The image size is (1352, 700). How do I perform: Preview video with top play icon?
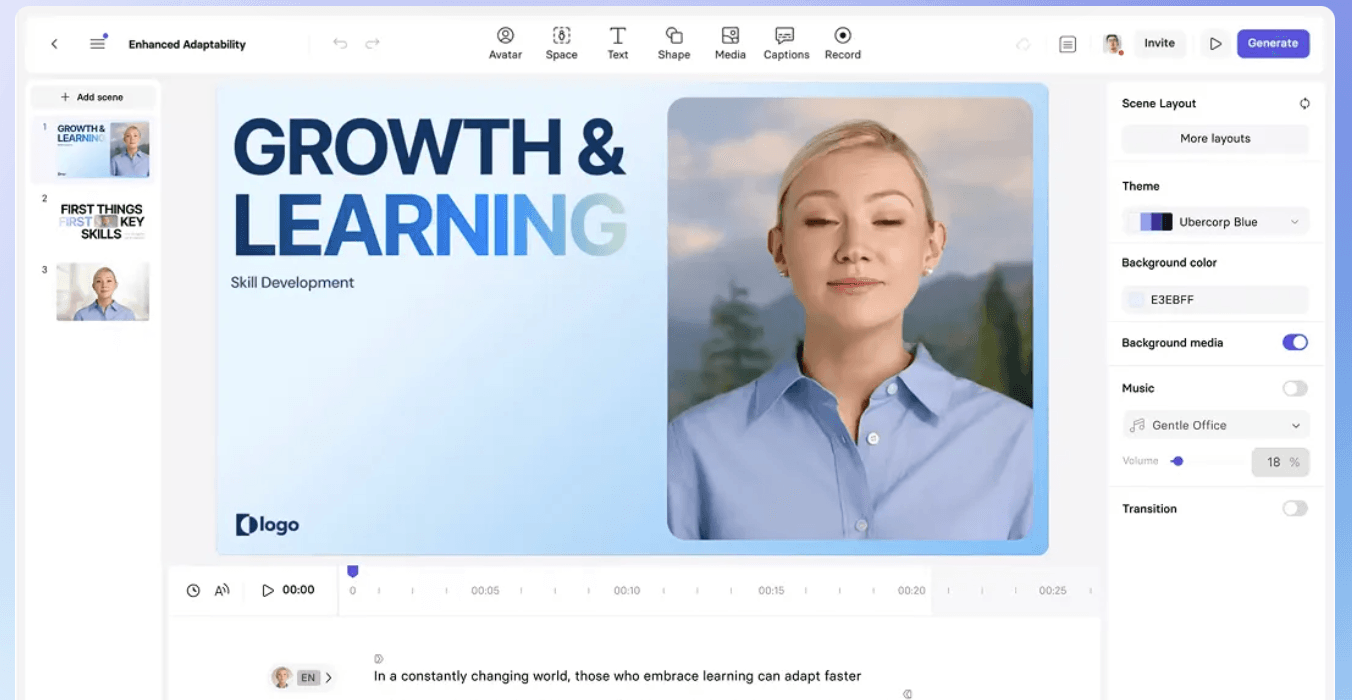[1215, 44]
